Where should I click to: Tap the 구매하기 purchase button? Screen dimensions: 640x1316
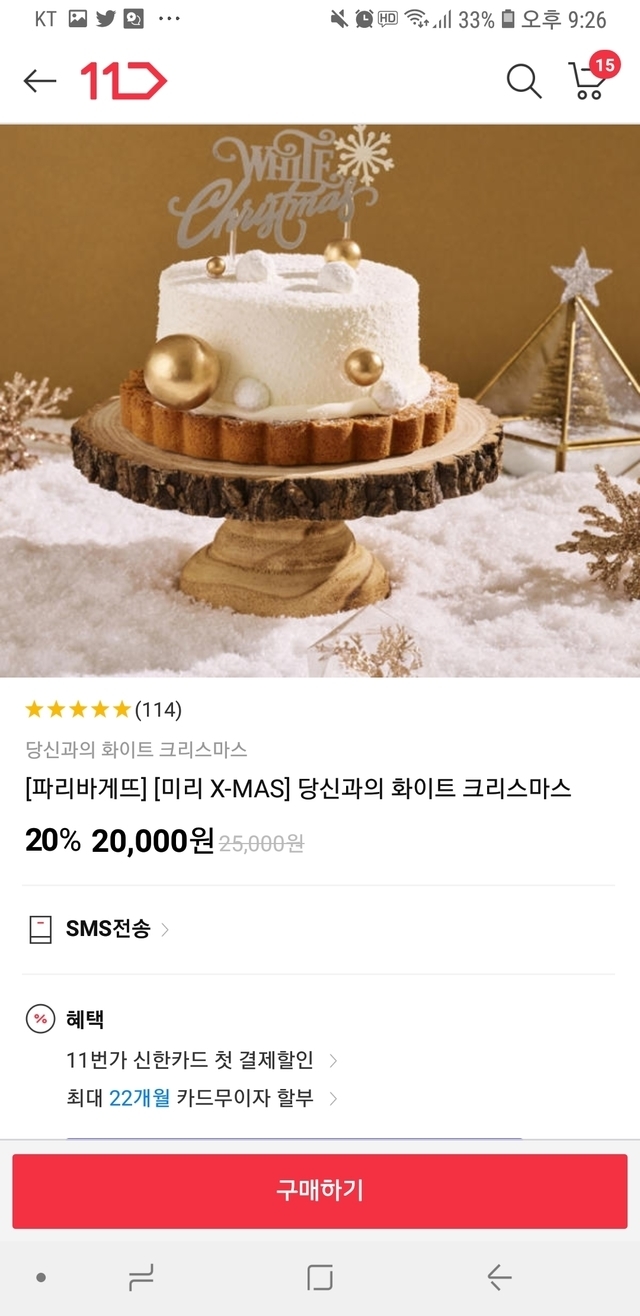[320, 1191]
